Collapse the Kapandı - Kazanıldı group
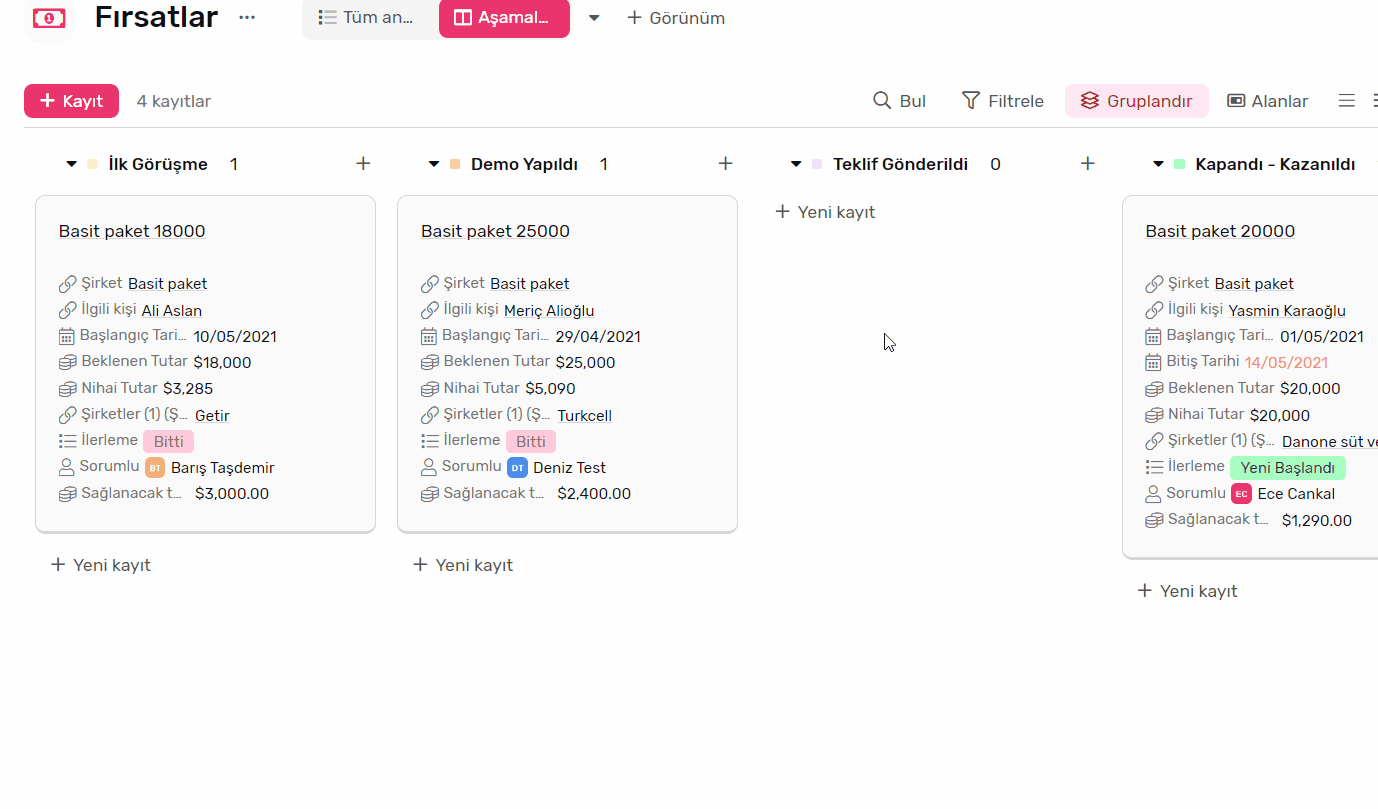 1158,164
